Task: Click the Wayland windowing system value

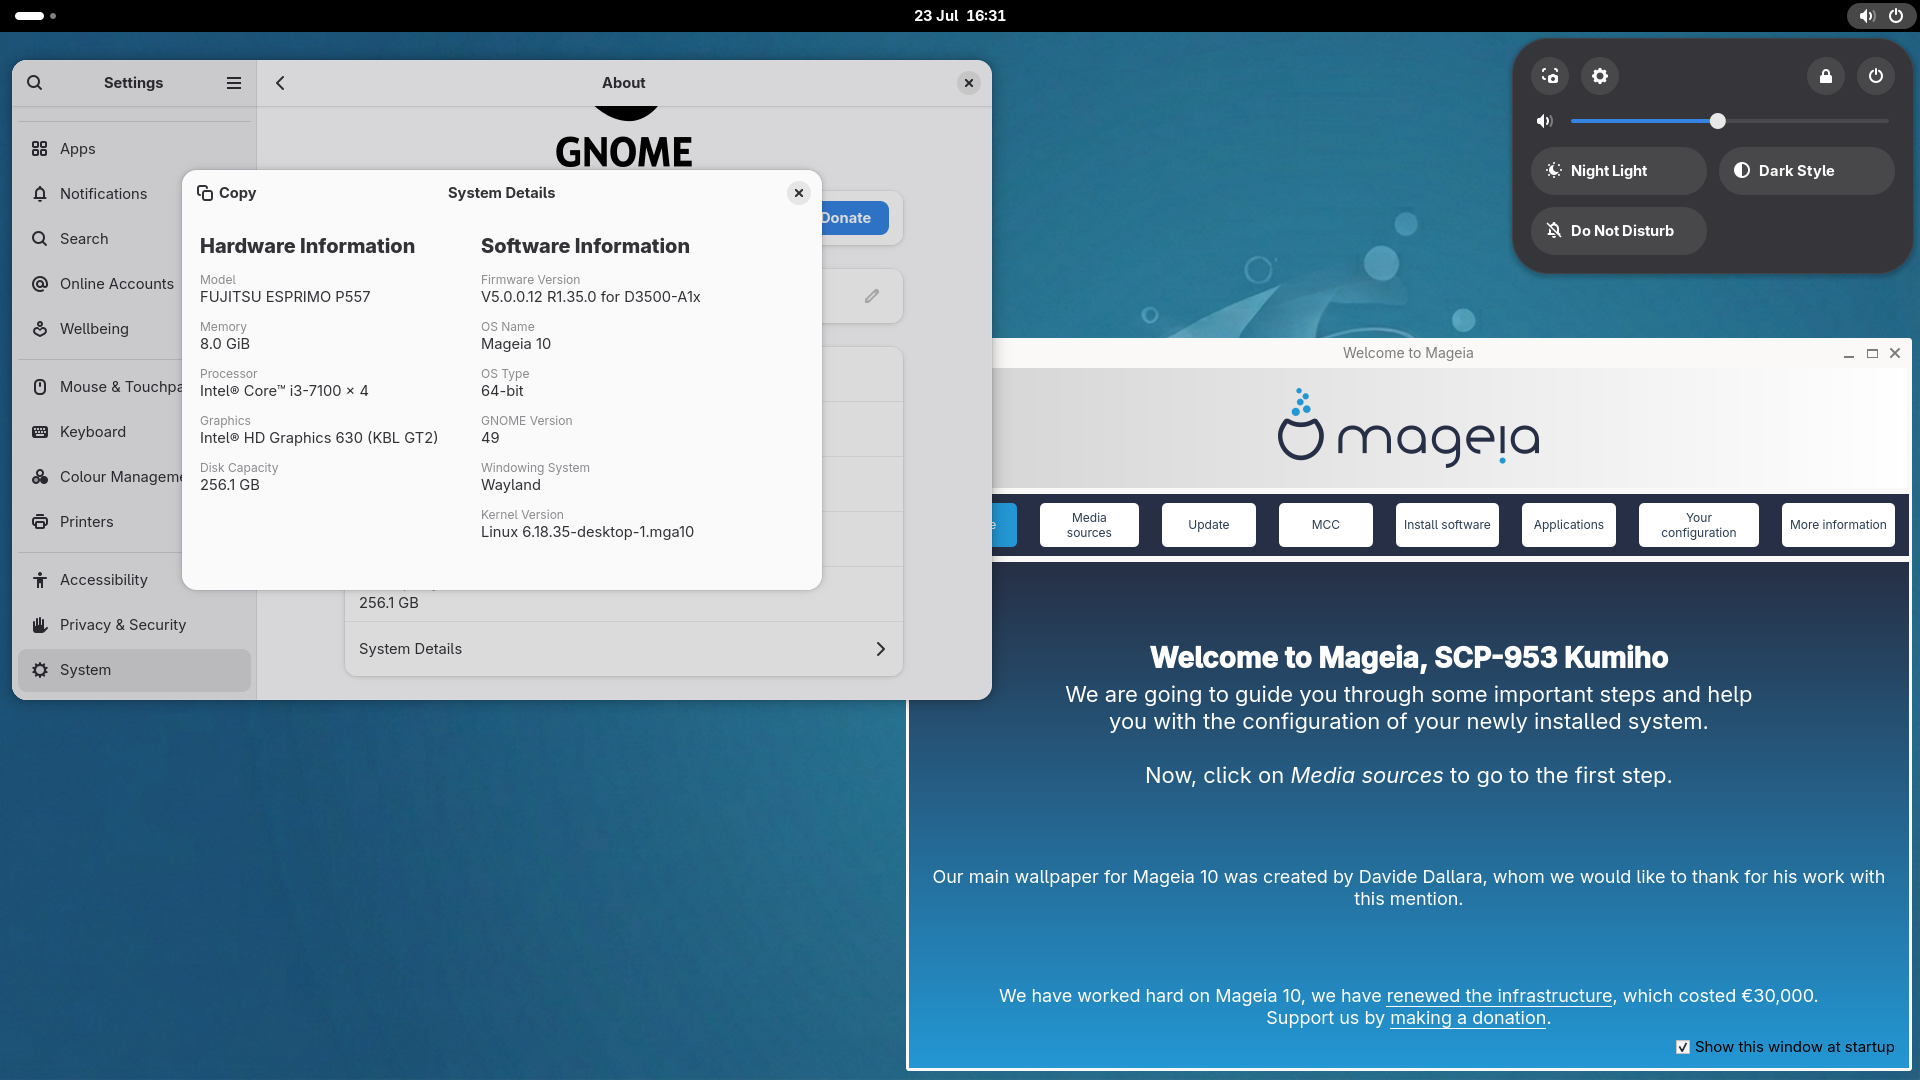Action: (510, 485)
